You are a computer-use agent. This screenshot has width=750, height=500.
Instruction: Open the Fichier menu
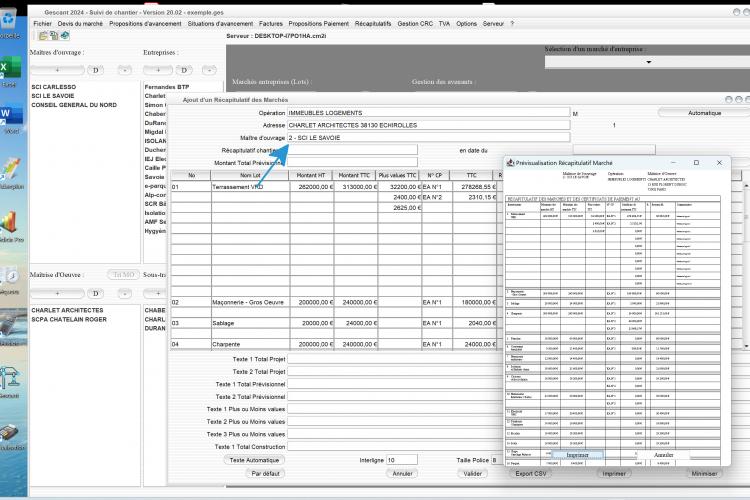tap(42, 23)
